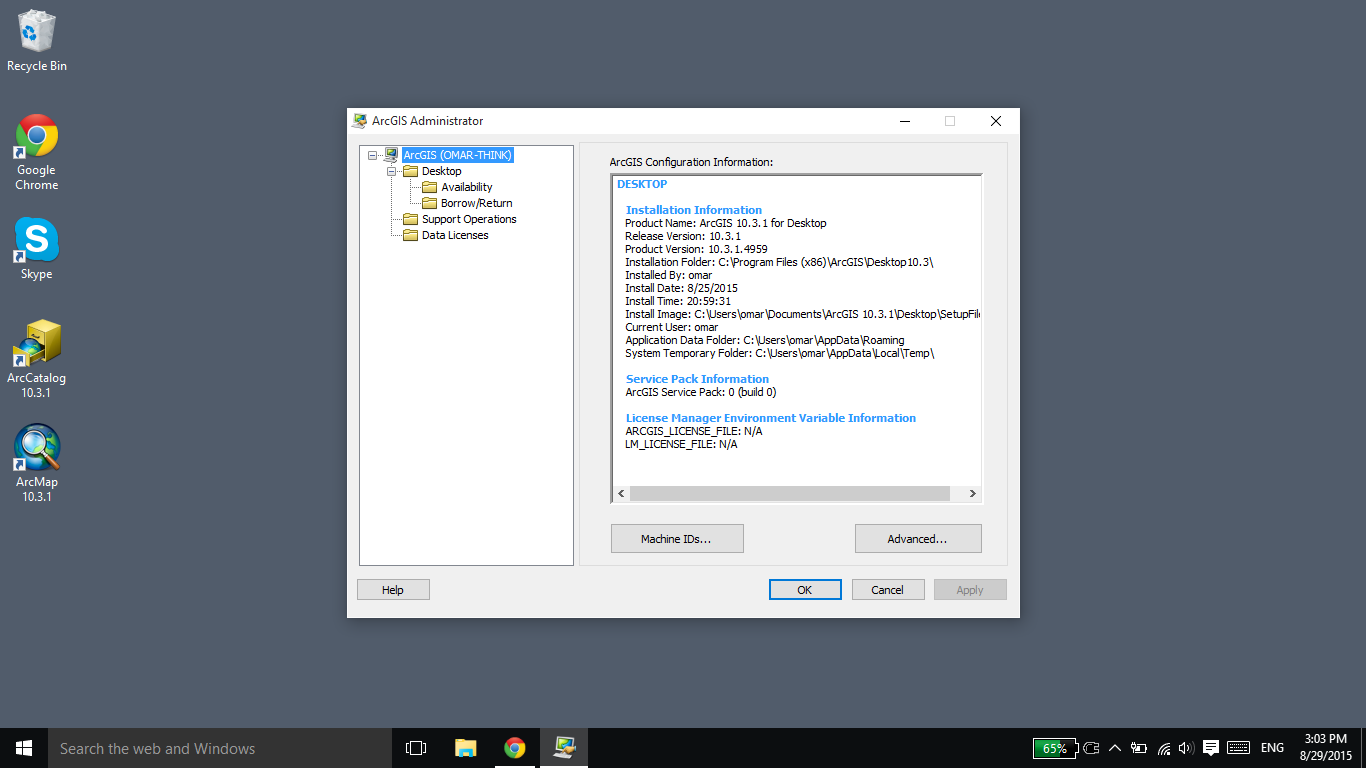This screenshot has height=768, width=1366.
Task: Click the Cancel button
Action: (x=888, y=590)
